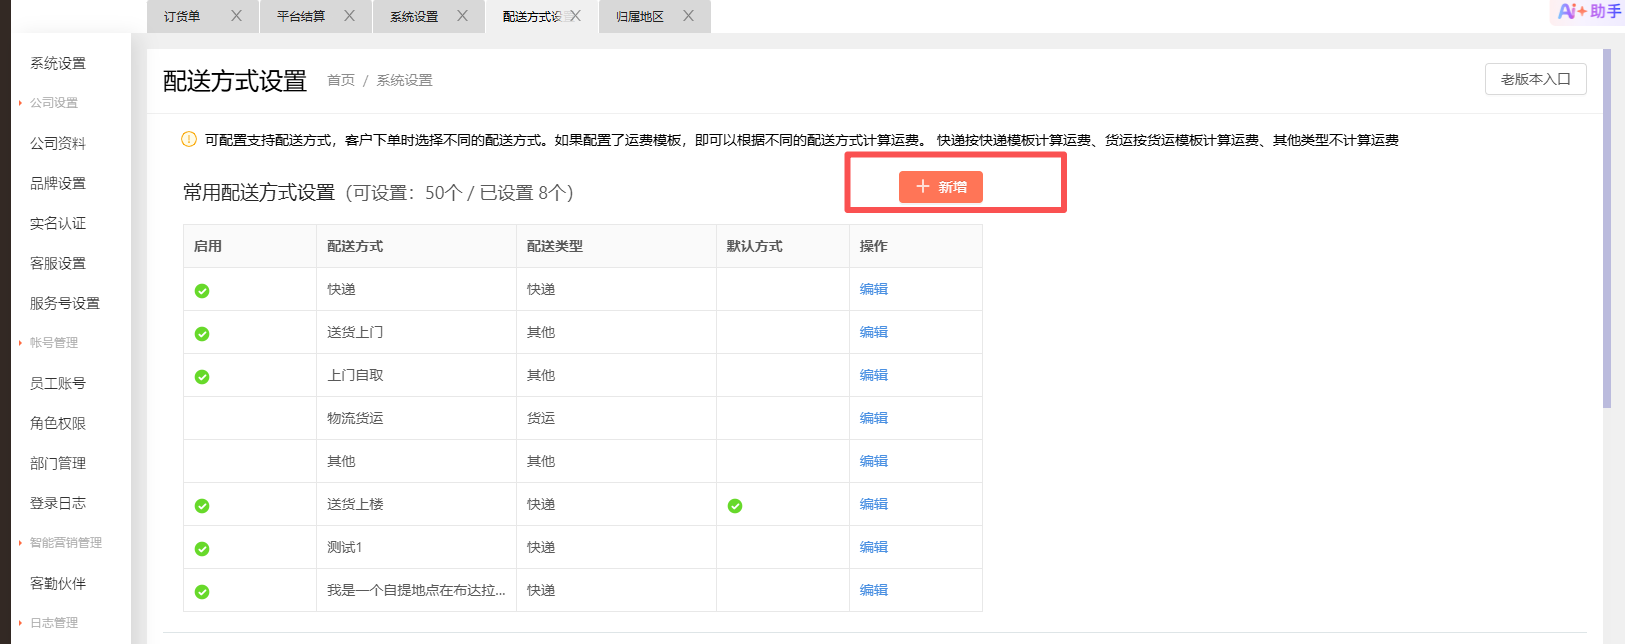This screenshot has height=644, width=1625.
Task: Edit the 上门自取 delivery method
Action: 874,375
